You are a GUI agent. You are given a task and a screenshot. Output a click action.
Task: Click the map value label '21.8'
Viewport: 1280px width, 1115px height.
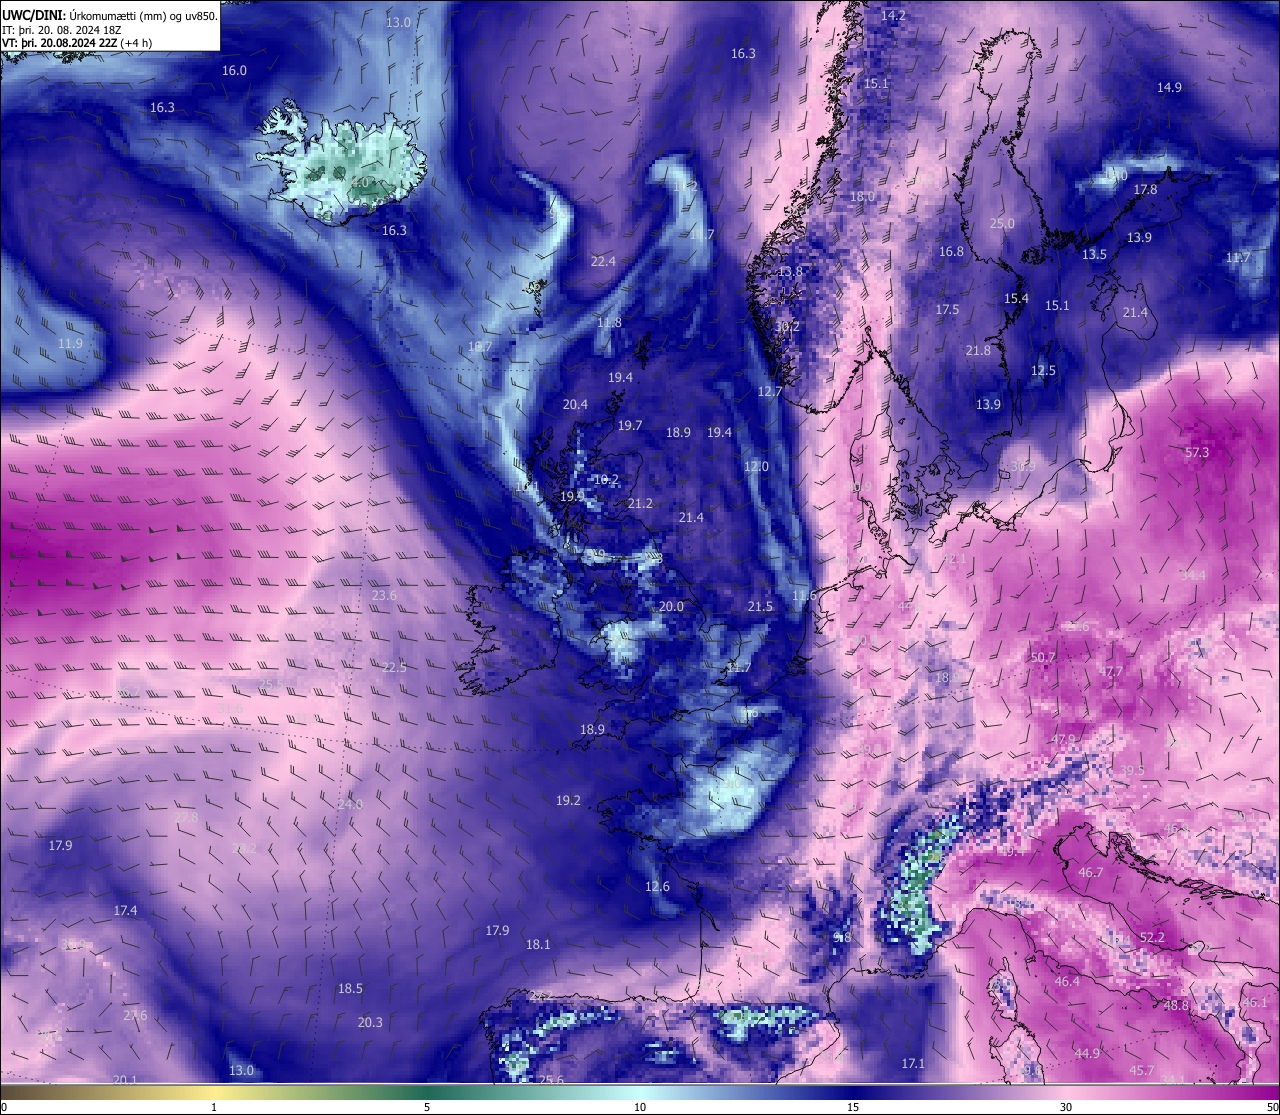[978, 351]
